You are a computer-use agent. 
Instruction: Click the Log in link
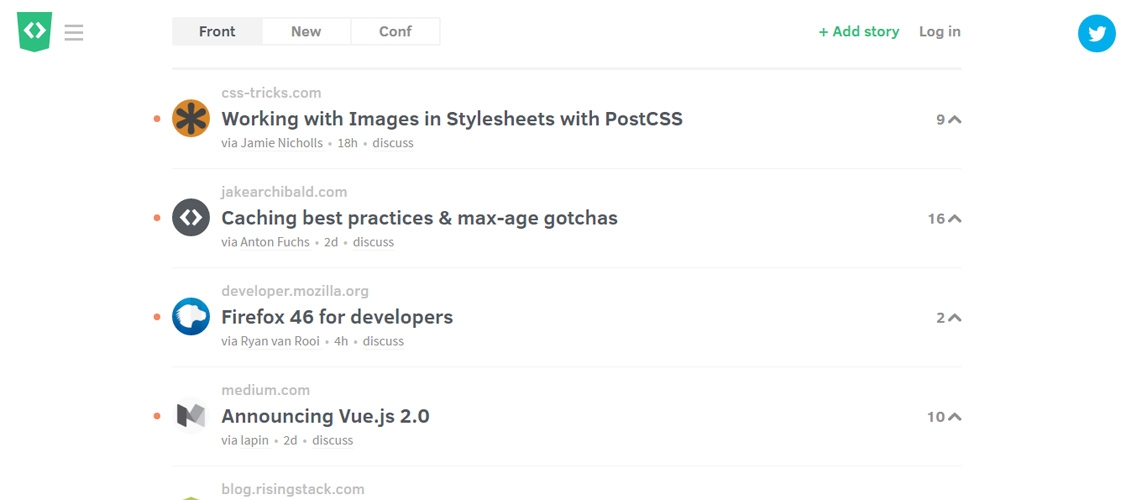click(x=939, y=32)
